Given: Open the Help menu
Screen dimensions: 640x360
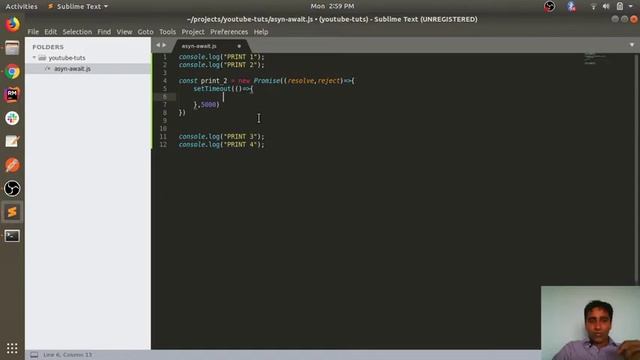Looking at the screenshot, I should [x=261, y=32].
